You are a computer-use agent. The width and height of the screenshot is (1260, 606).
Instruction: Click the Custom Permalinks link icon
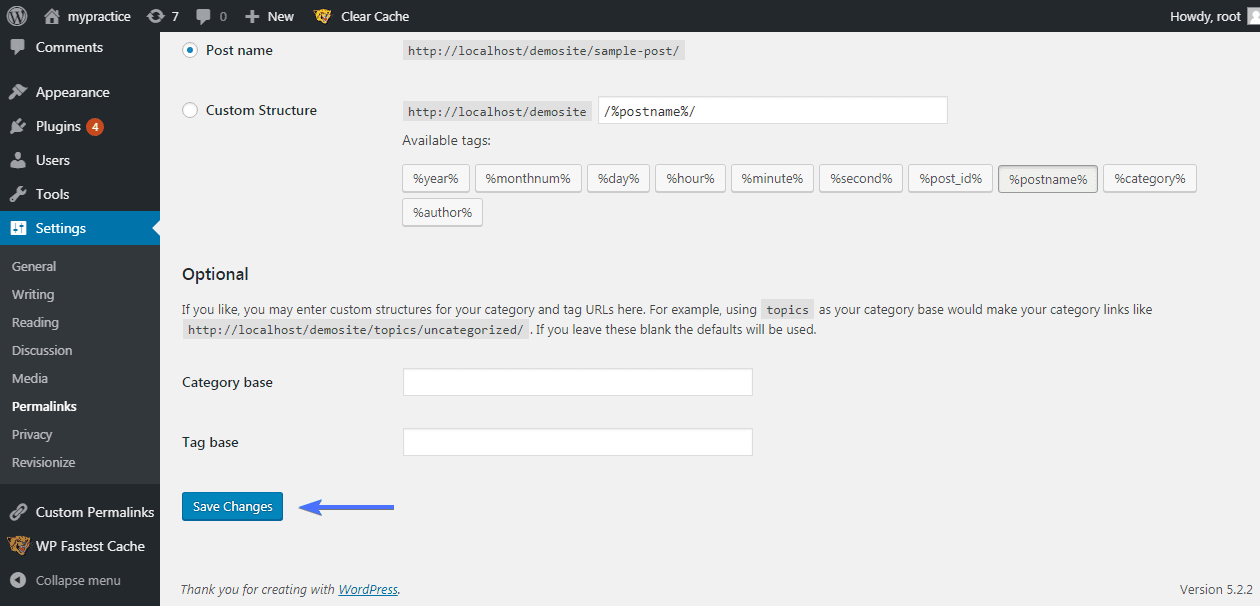tap(18, 512)
